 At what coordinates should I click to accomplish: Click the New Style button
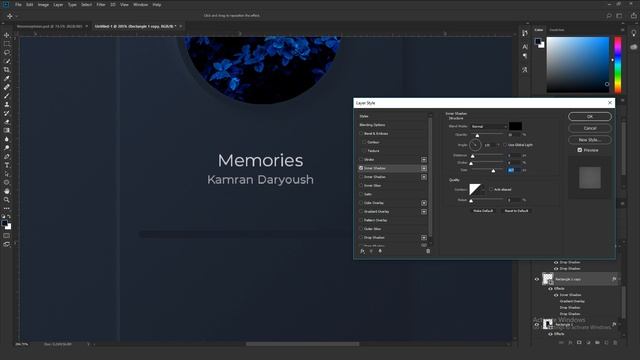coord(590,140)
